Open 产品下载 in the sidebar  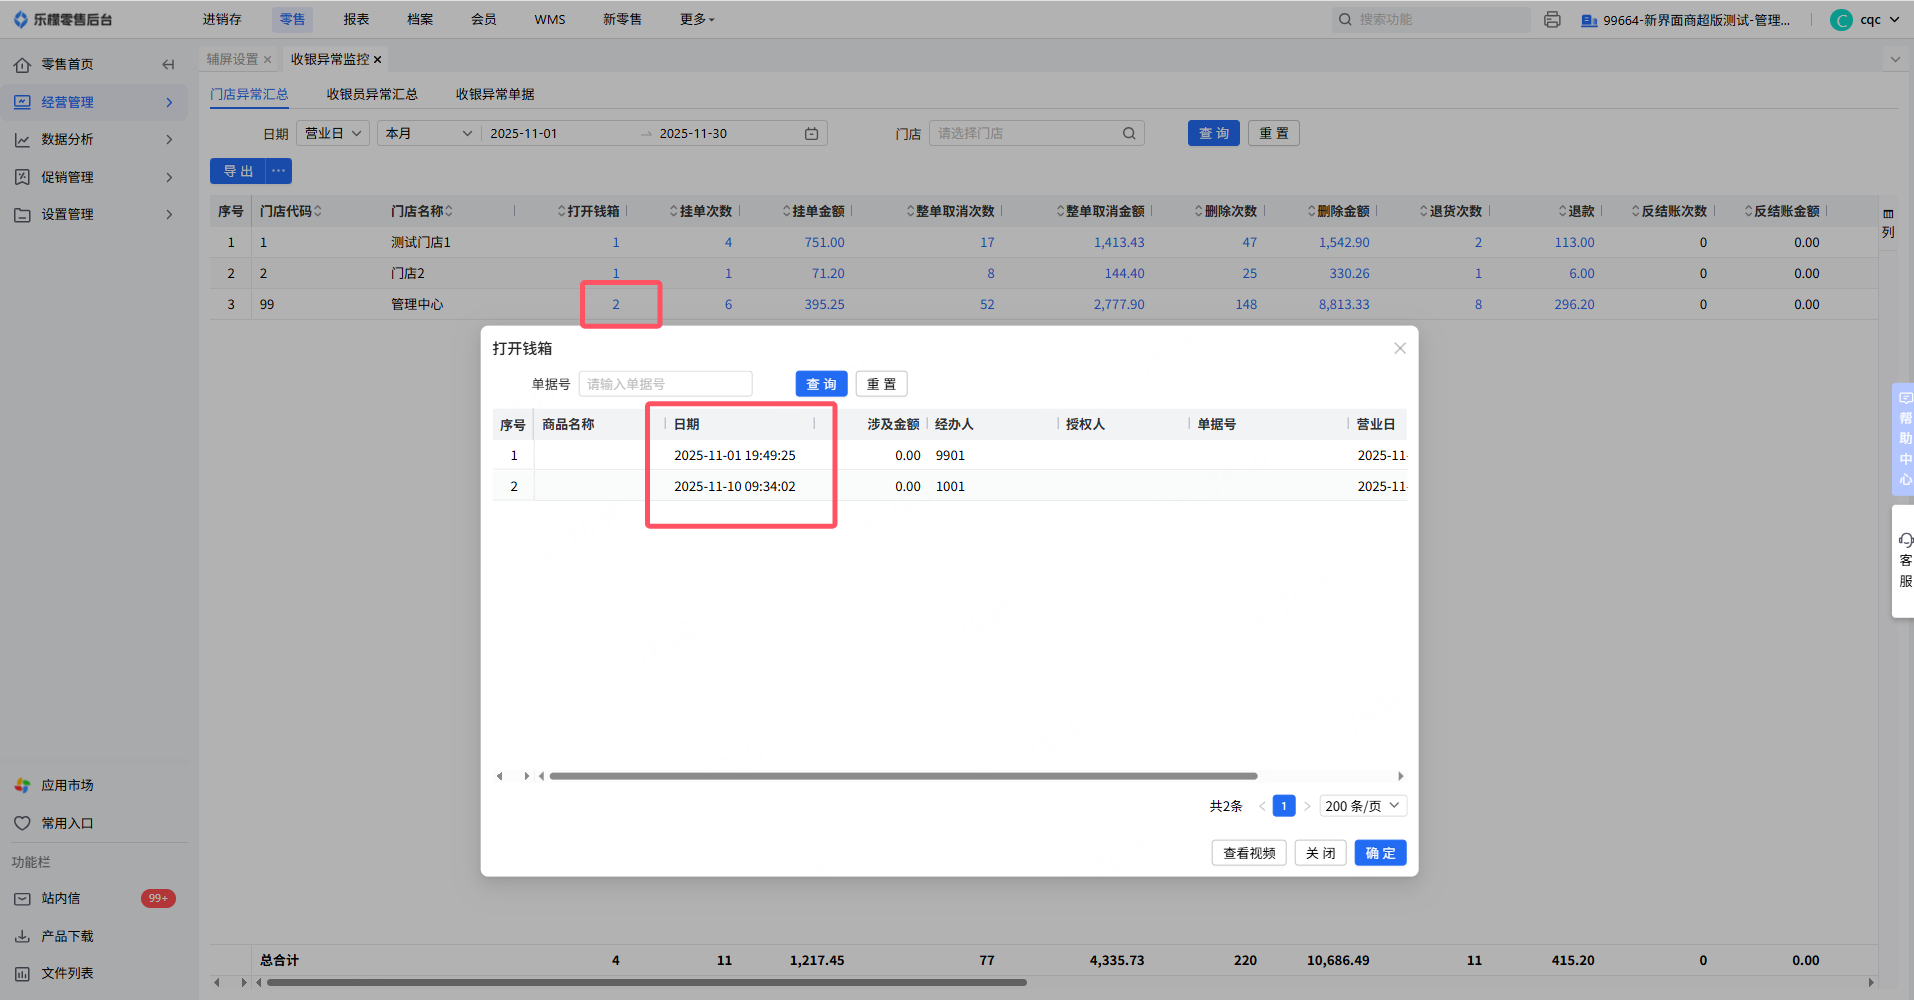(67, 937)
